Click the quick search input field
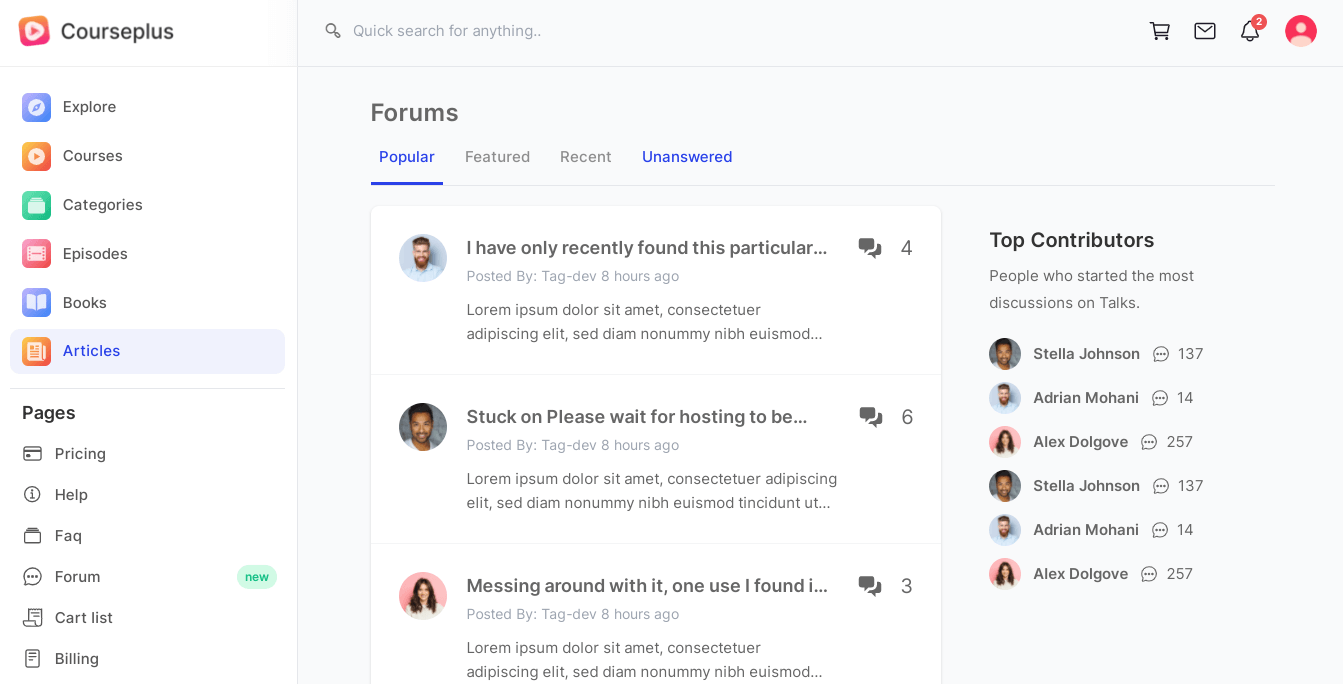1343x684 pixels. tap(600, 31)
